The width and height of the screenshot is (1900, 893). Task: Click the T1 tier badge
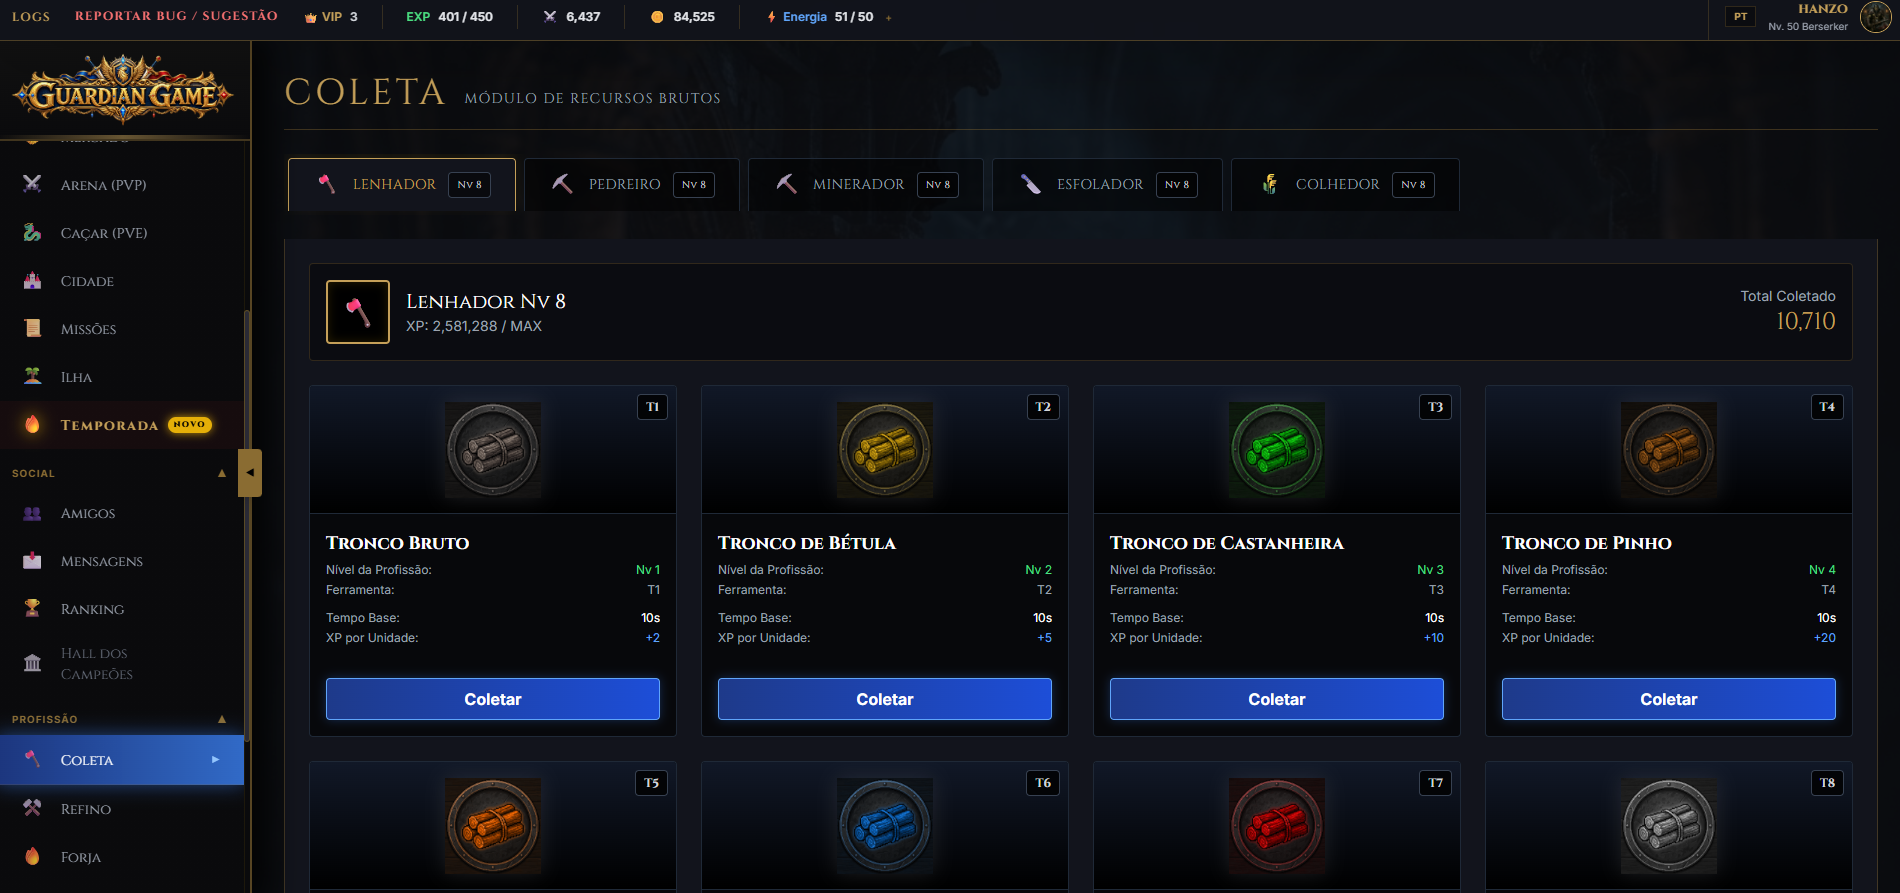[x=652, y=407]
